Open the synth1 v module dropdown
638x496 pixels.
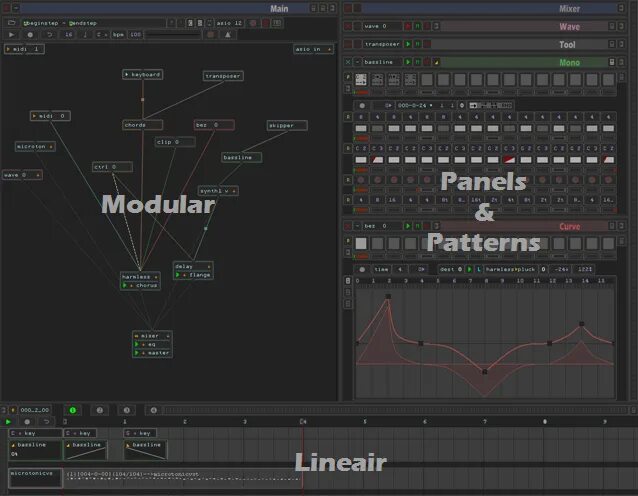[x=234, y=191]
